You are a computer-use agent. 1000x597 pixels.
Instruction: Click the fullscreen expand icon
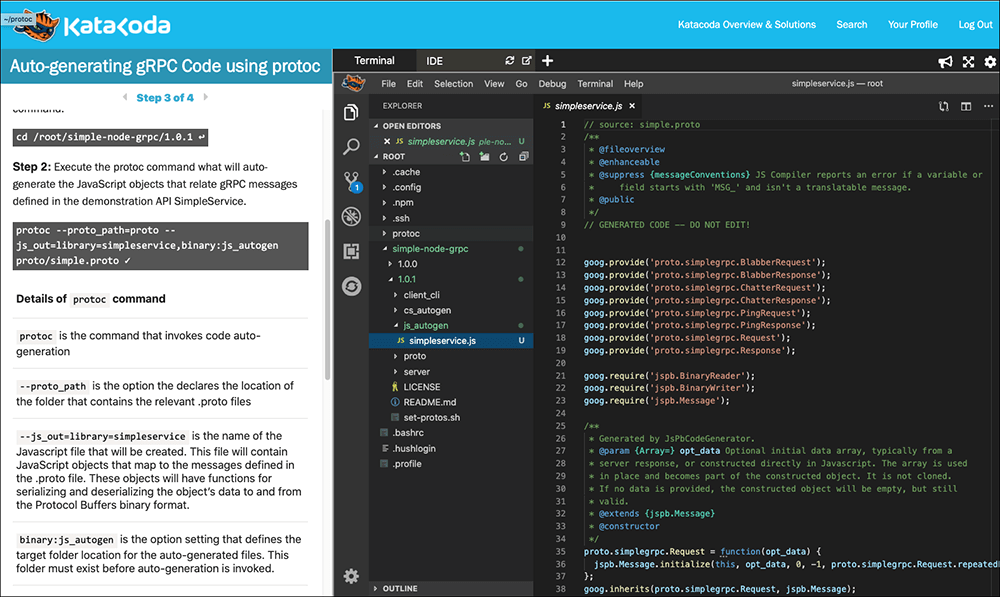(968, 61)
